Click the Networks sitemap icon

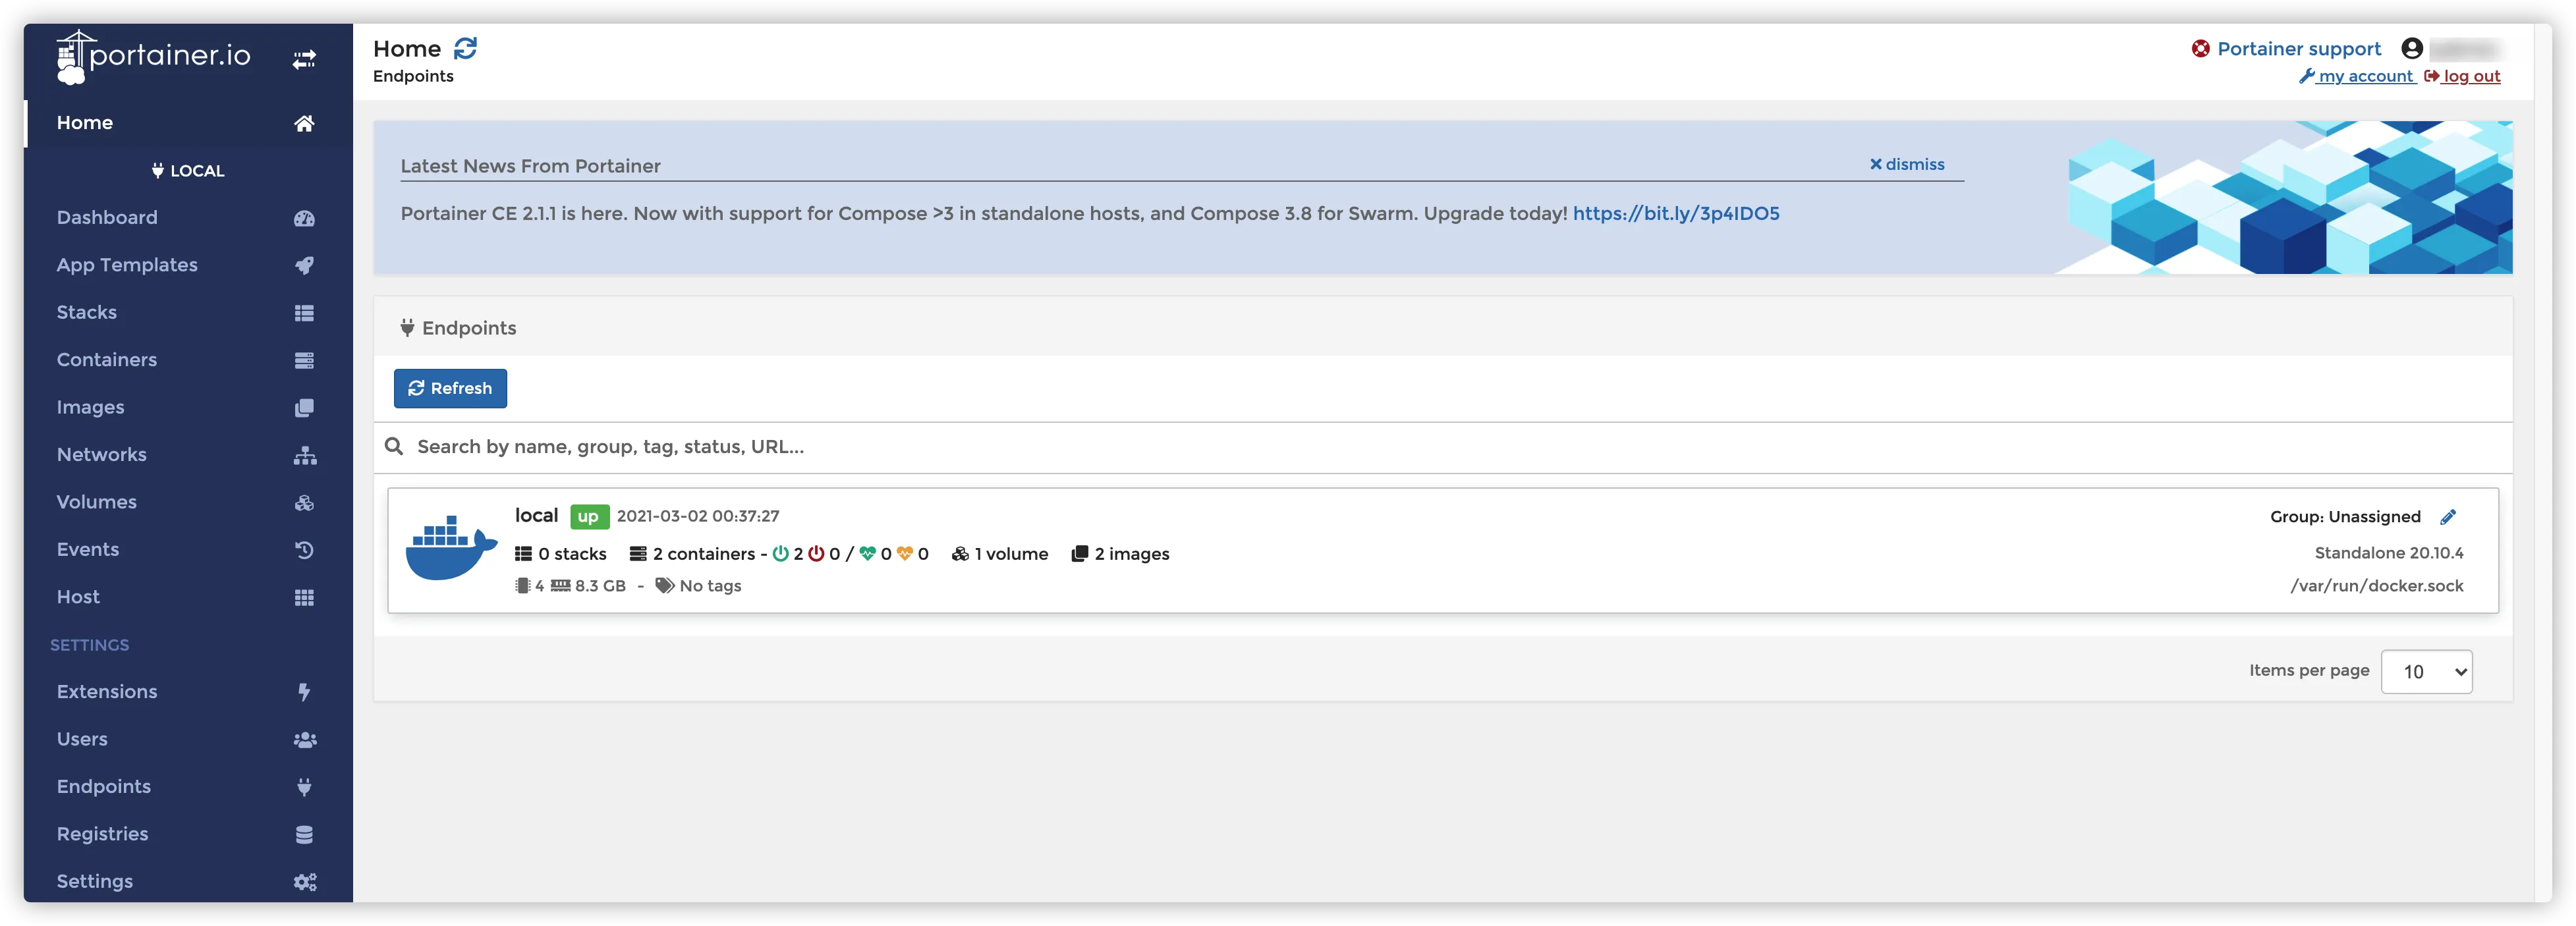coord(304,455)
